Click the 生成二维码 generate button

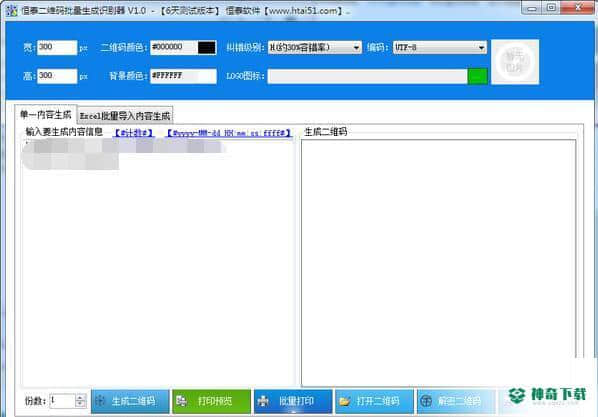tap(130, 401)
